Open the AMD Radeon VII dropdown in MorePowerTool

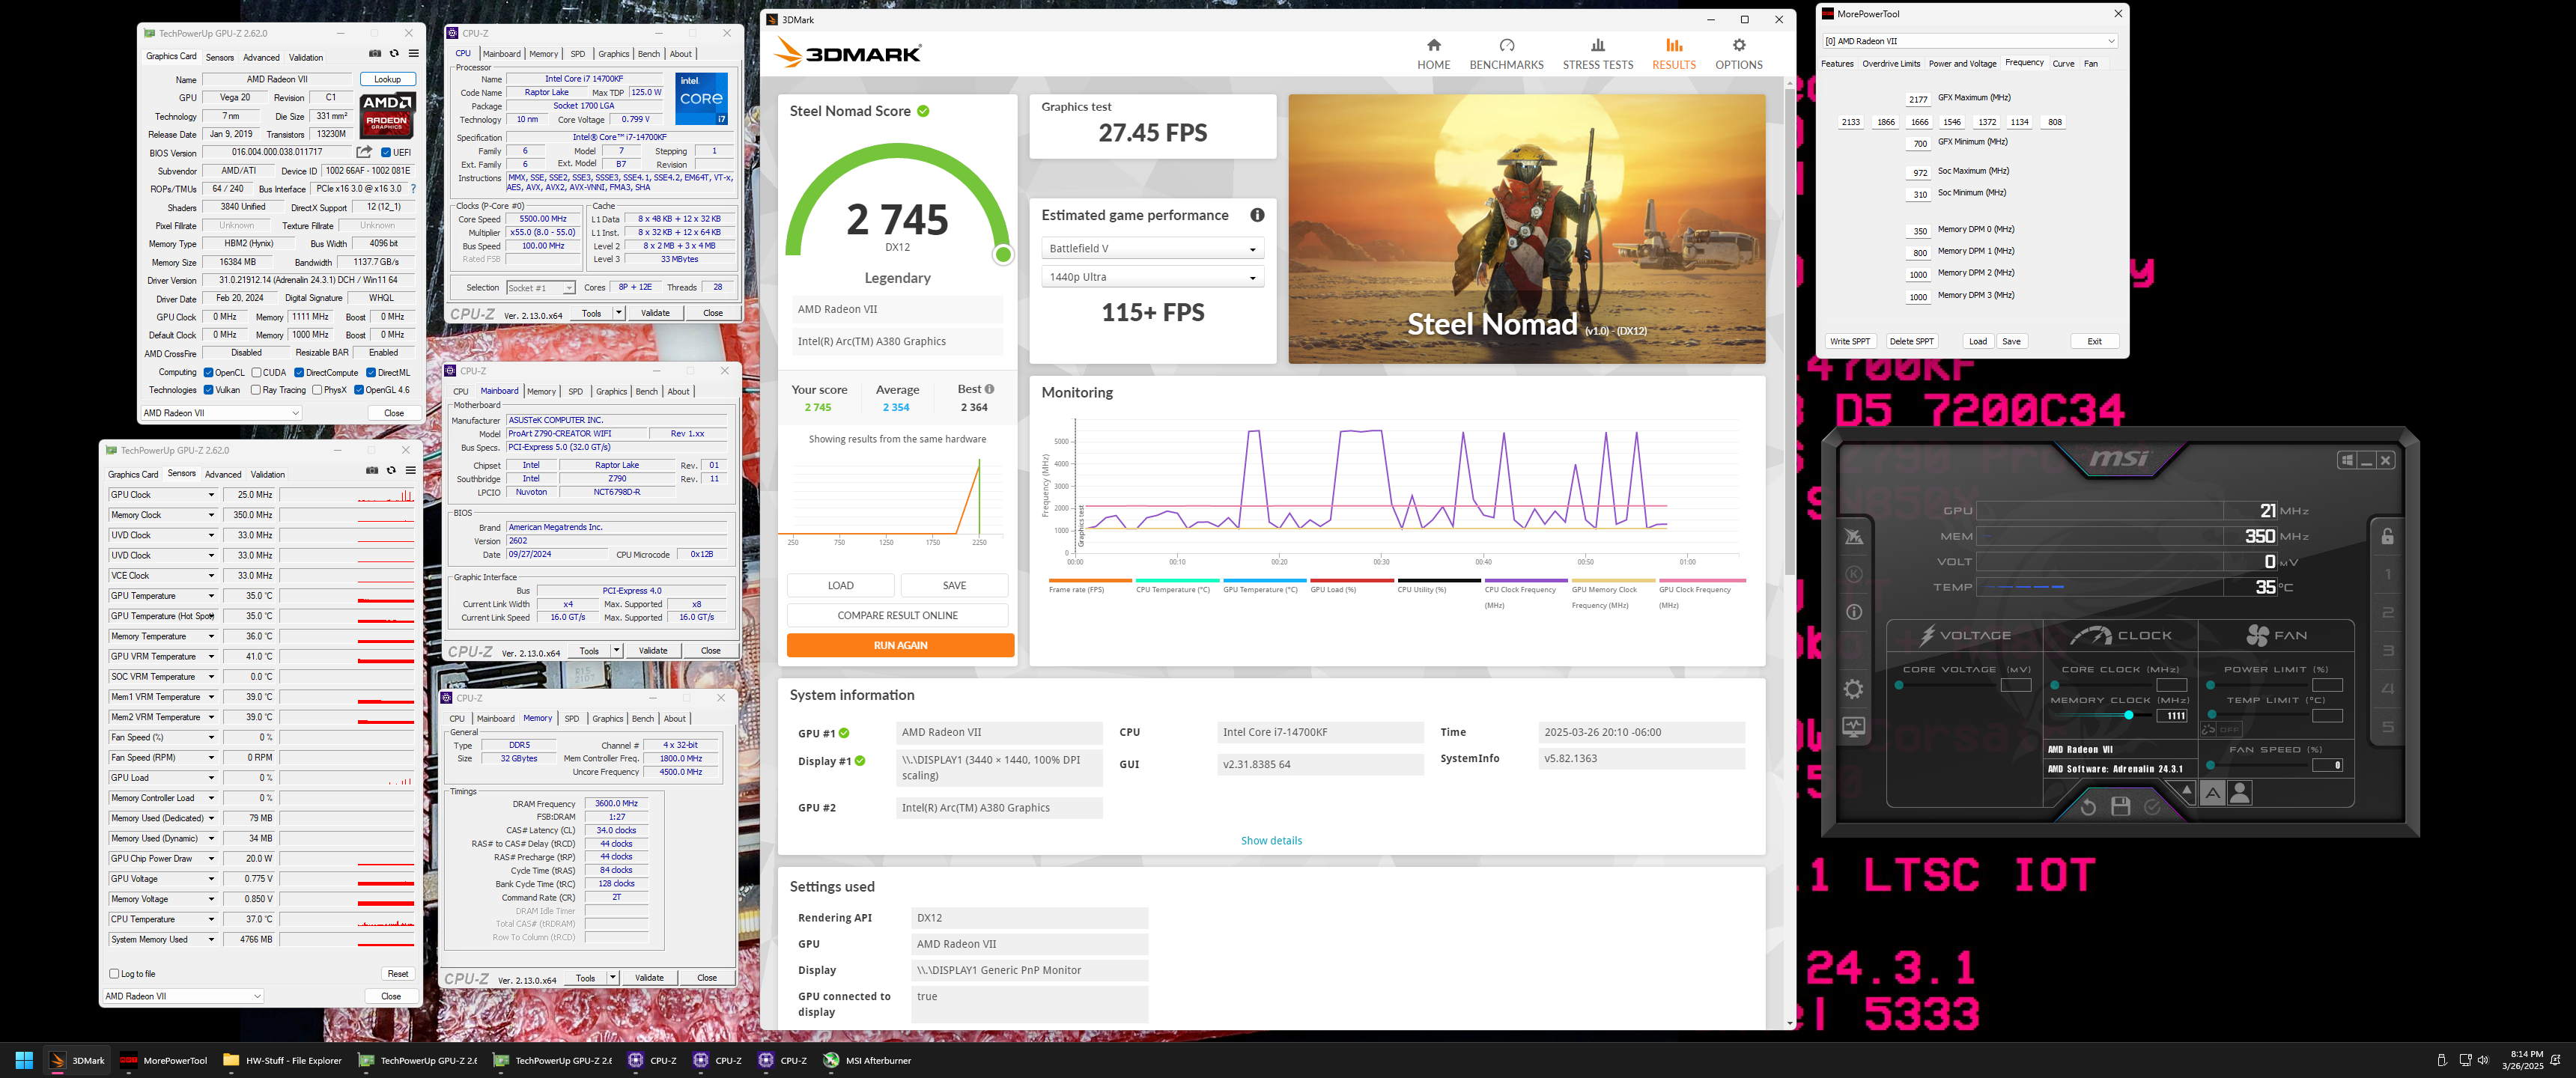click(x=1970, y=41)
